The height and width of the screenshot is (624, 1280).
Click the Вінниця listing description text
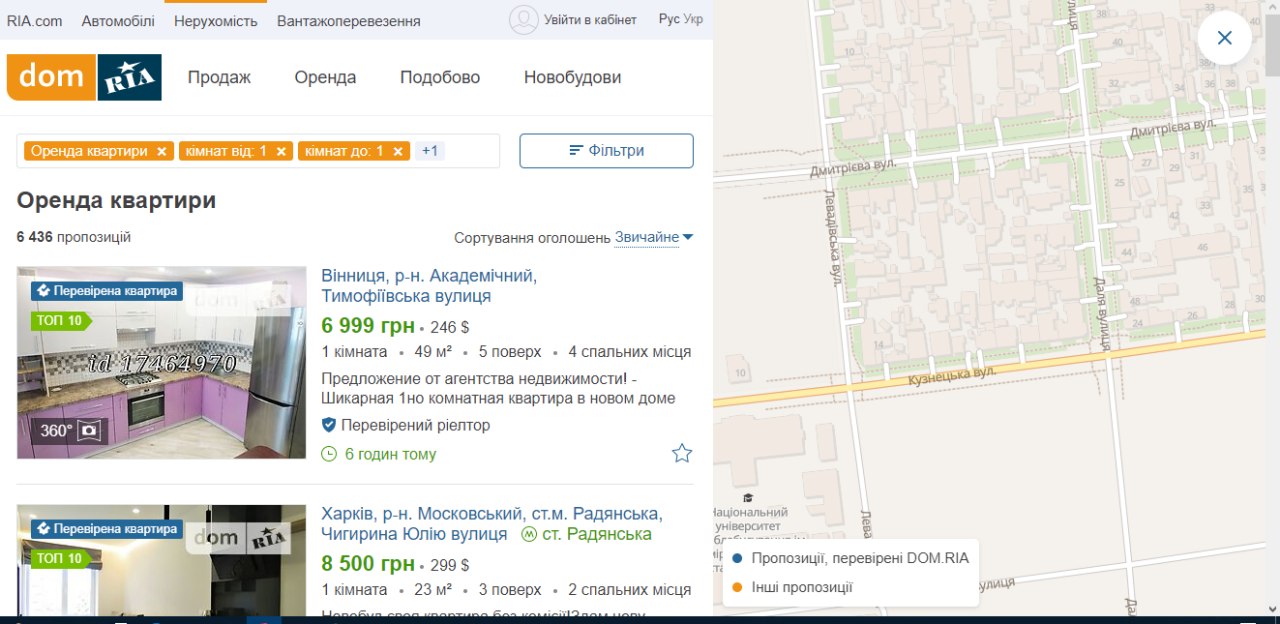(x=498, y=388)
